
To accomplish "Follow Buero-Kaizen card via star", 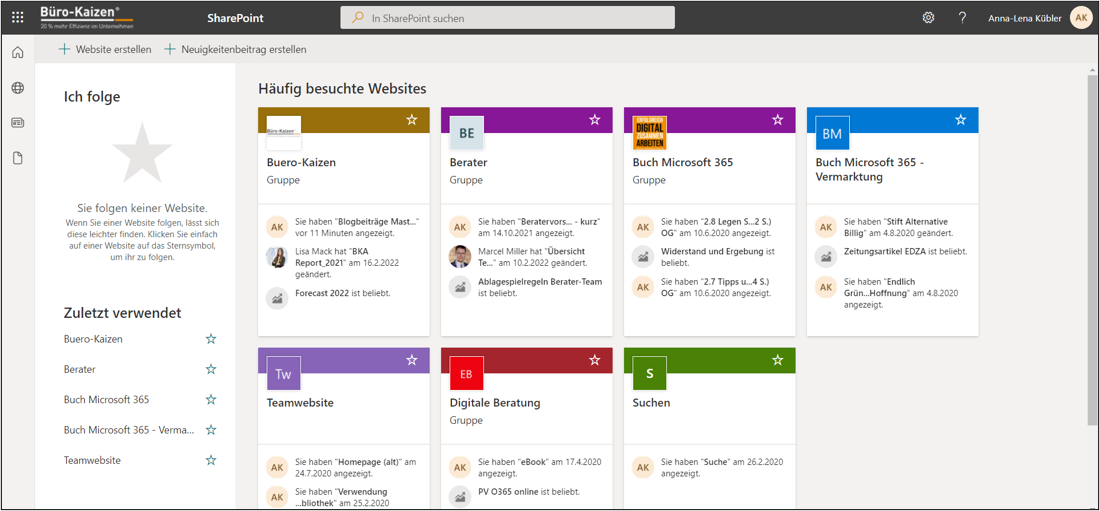I will click(x=412, y=120).
